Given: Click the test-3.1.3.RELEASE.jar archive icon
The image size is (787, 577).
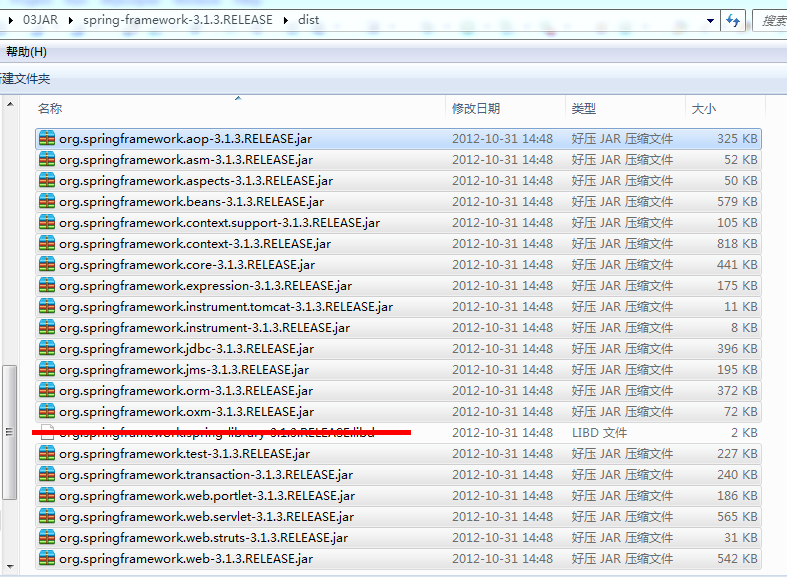Looking at the screenshot, I should pyautogui.click(x=47, y=454).
